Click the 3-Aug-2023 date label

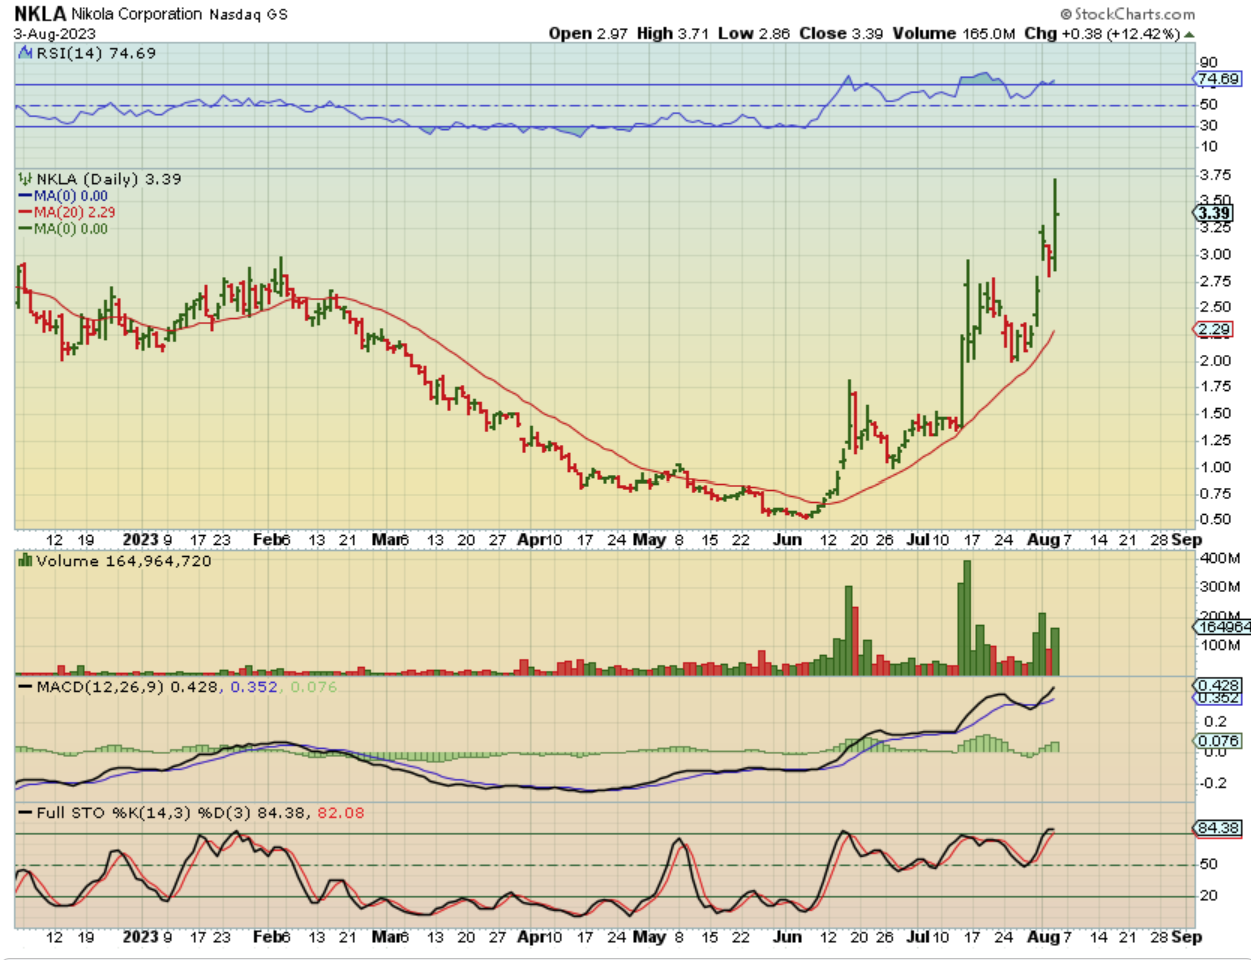pos(55,34)
